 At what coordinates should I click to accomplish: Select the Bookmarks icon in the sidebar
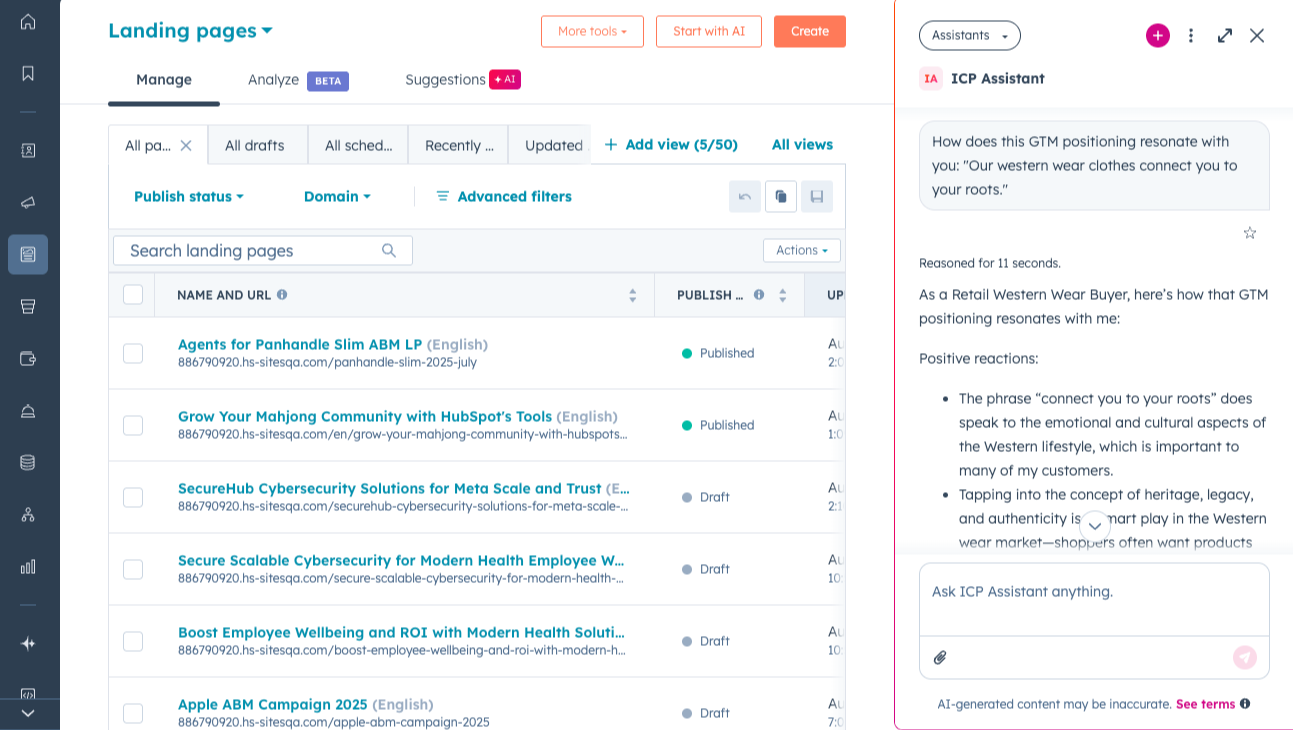pos(28,72)
